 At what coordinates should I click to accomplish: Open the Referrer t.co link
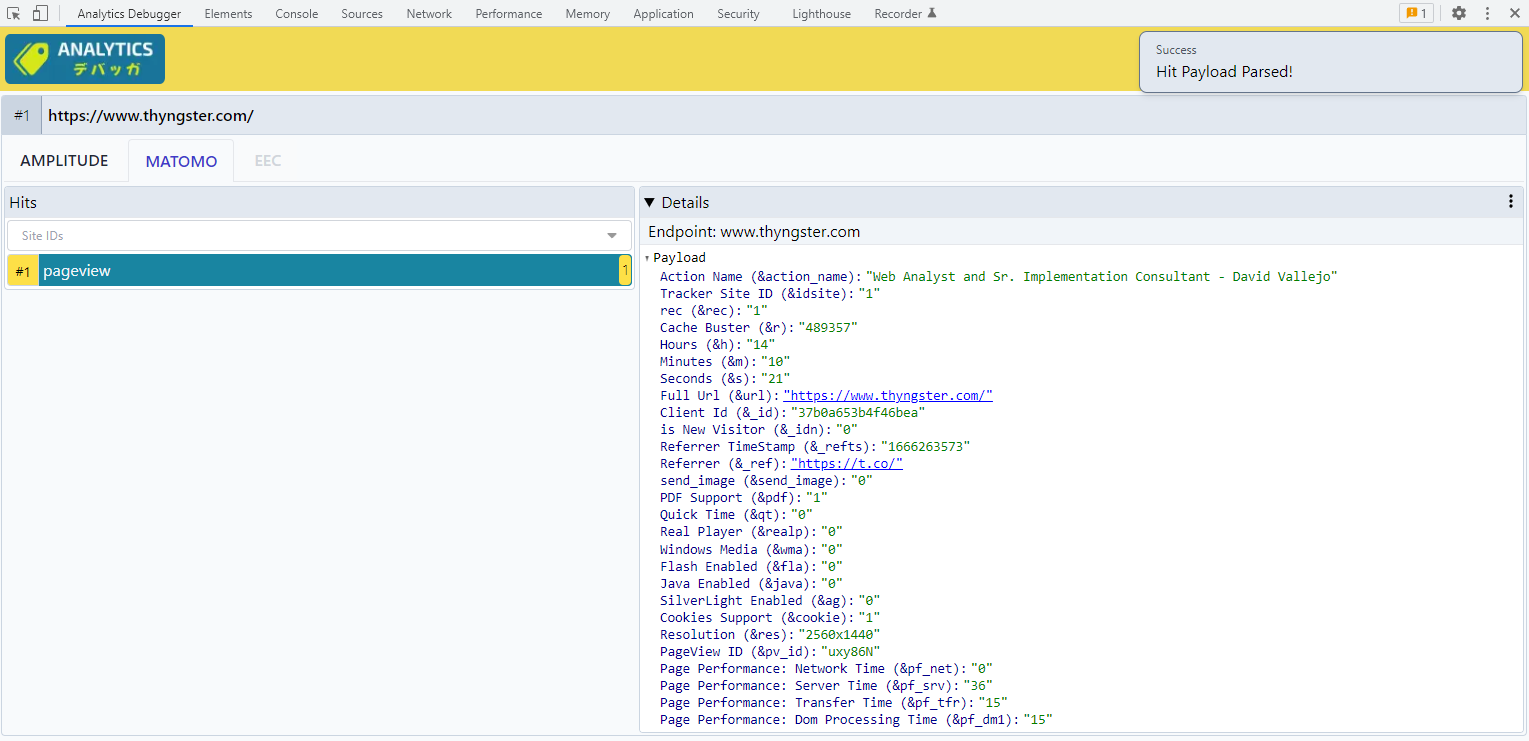tap(846, 464)
